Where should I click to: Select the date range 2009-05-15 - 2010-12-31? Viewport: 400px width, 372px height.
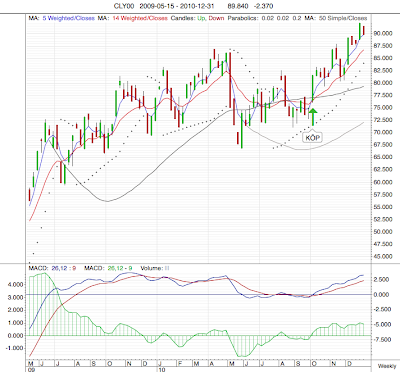tap(177, 6)
